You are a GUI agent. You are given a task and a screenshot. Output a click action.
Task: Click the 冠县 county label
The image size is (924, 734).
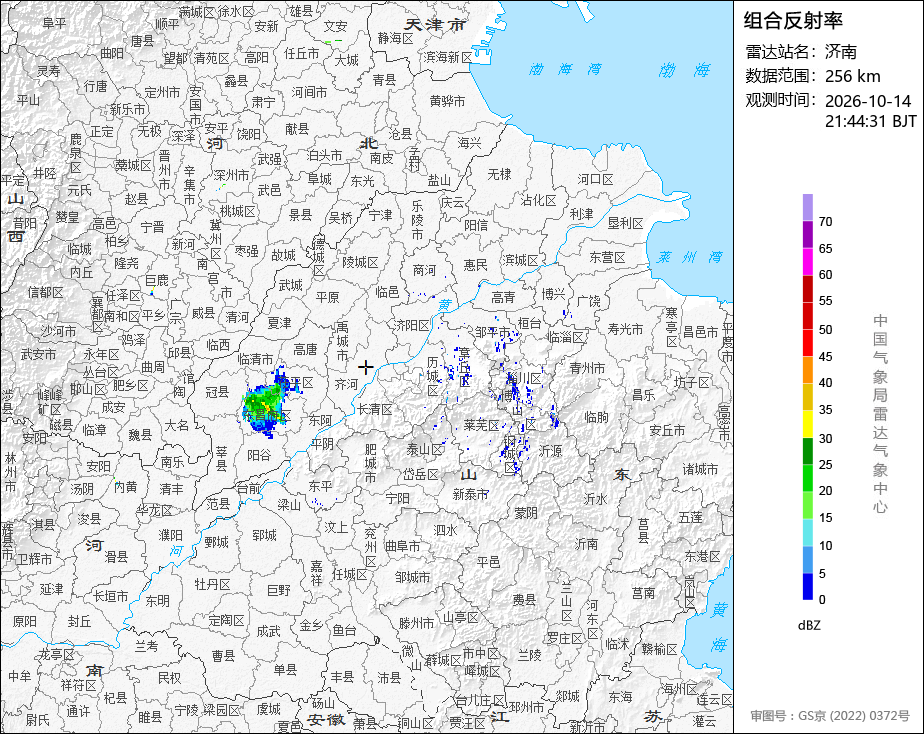pyautogui.click(x=217, y=392)
